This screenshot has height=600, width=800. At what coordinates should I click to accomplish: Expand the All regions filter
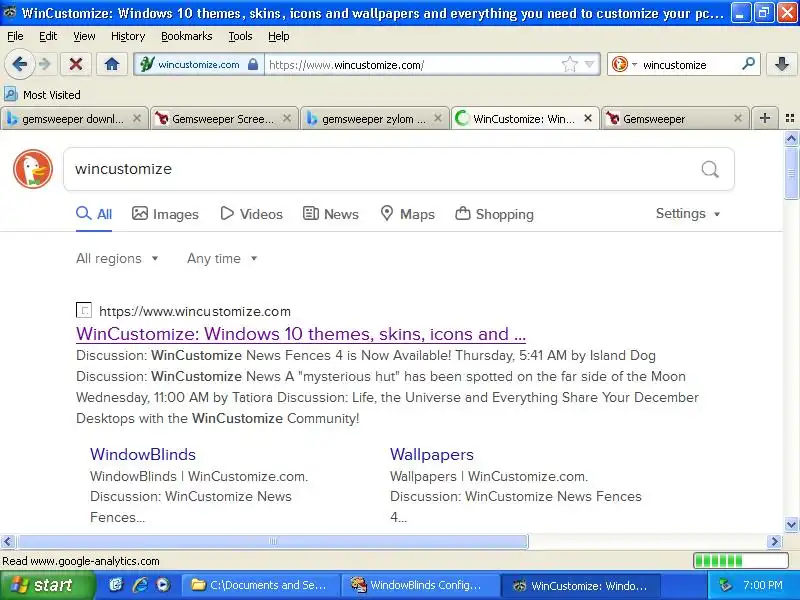point(117,258)
